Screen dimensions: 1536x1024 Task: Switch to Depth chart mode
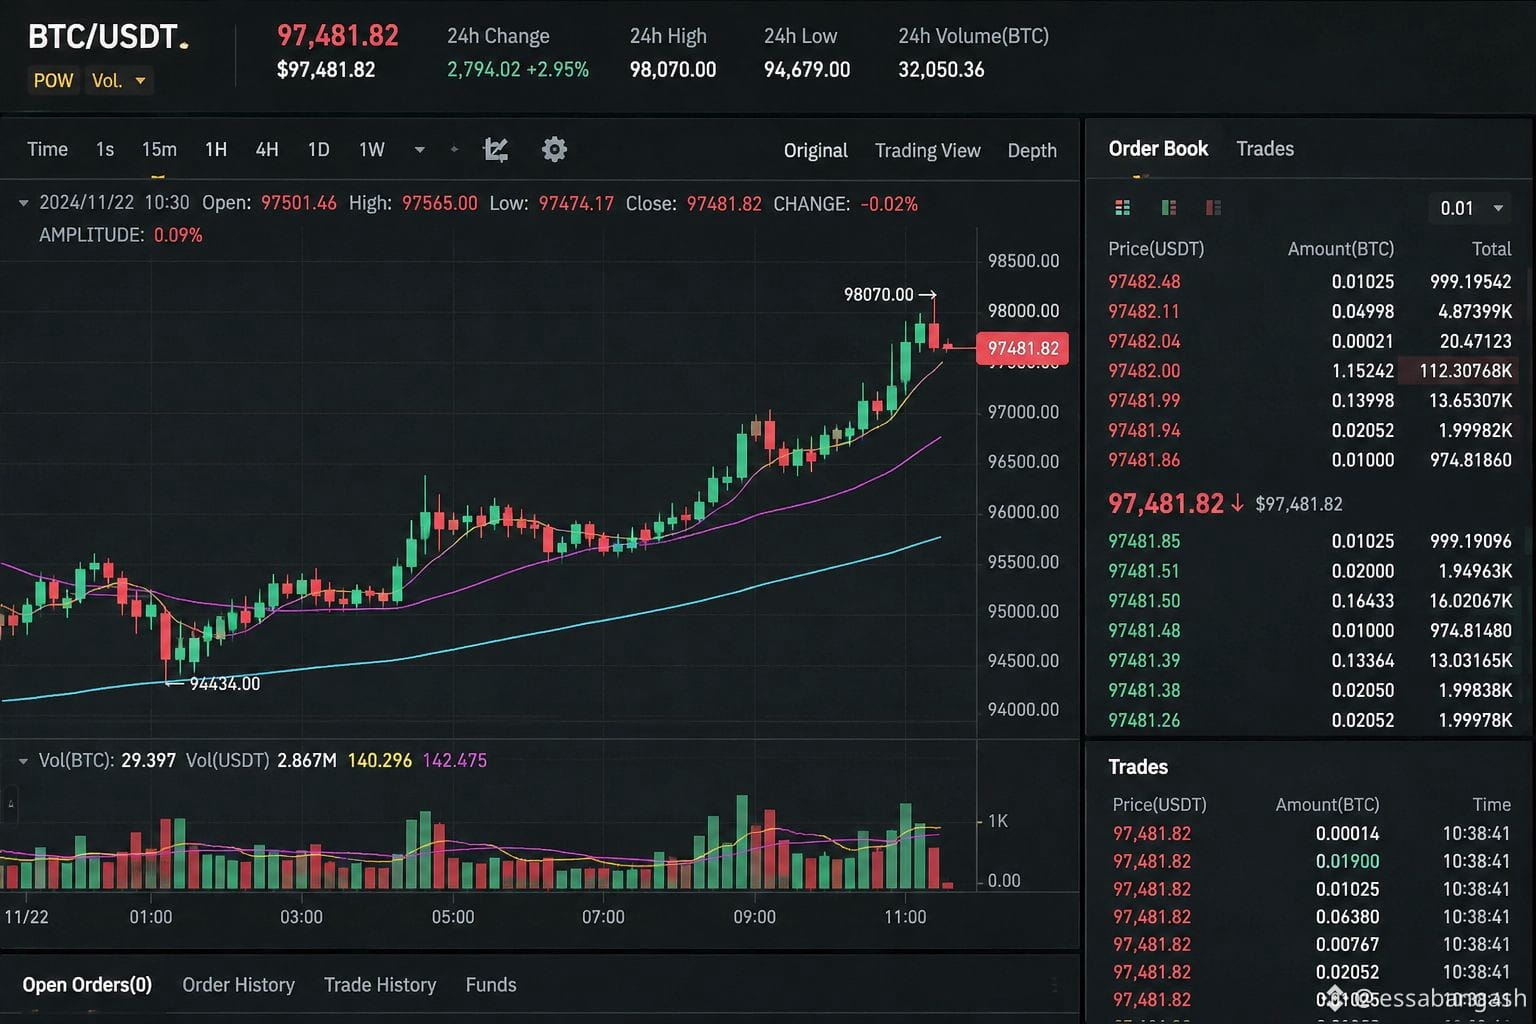click(1032, 151)
